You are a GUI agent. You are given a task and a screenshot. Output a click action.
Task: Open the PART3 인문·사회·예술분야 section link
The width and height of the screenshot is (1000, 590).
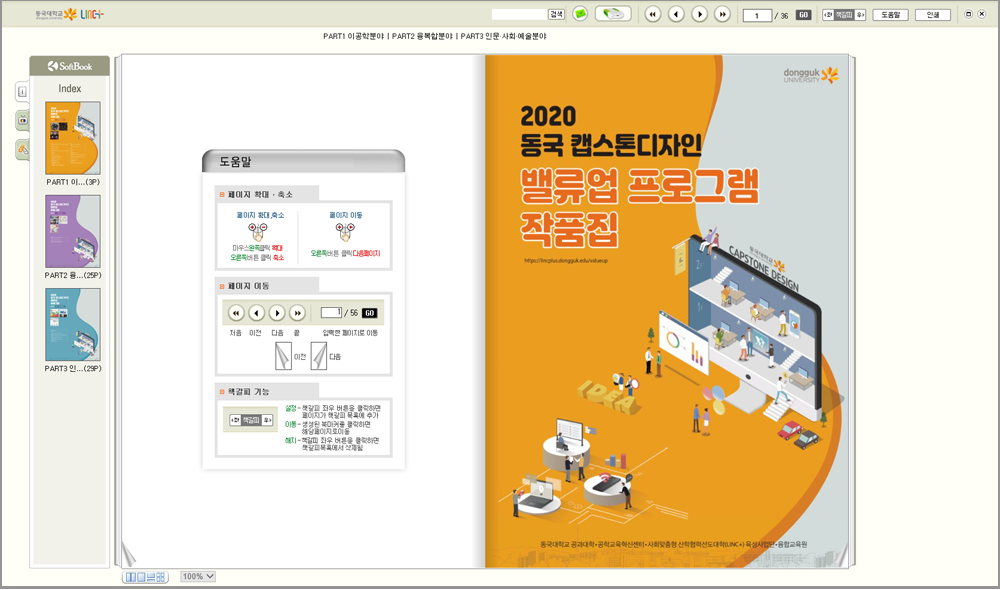(x=503, y=36)
